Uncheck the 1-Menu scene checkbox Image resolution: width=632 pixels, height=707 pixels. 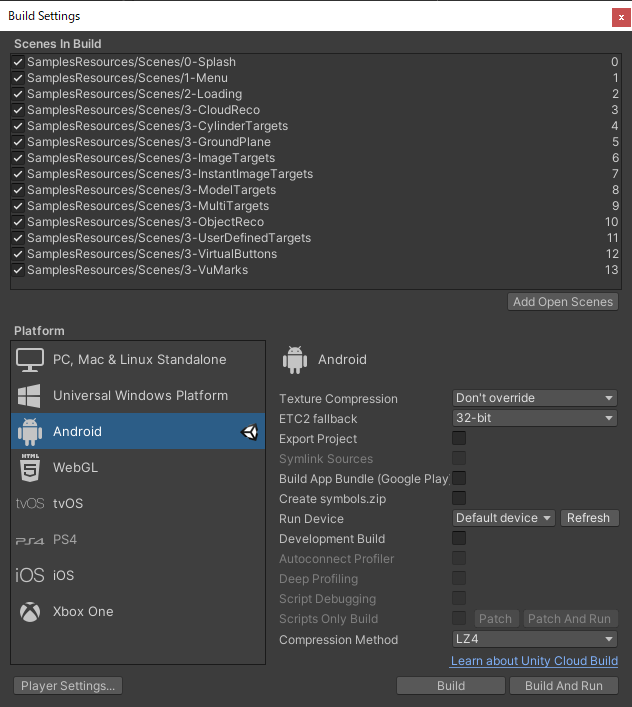18,78
